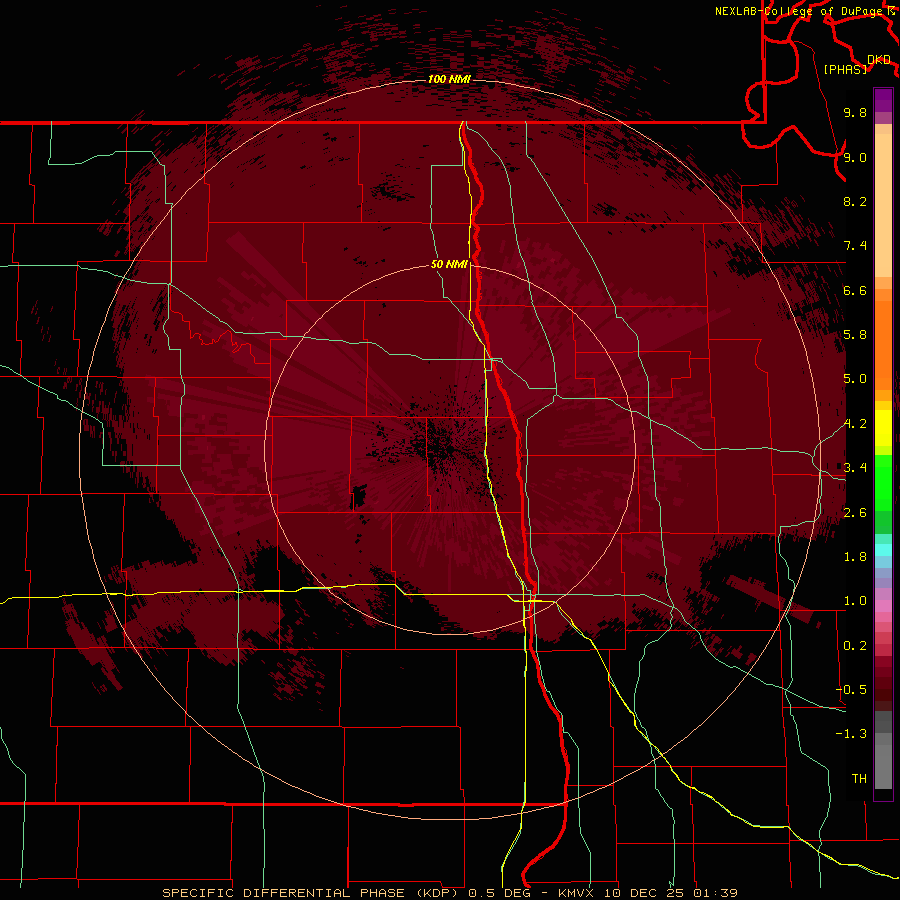Image resolution: width=900 pixels, height=900 pixels.
Task: Click the KMVX station identifier
Action: coord(575,893)
